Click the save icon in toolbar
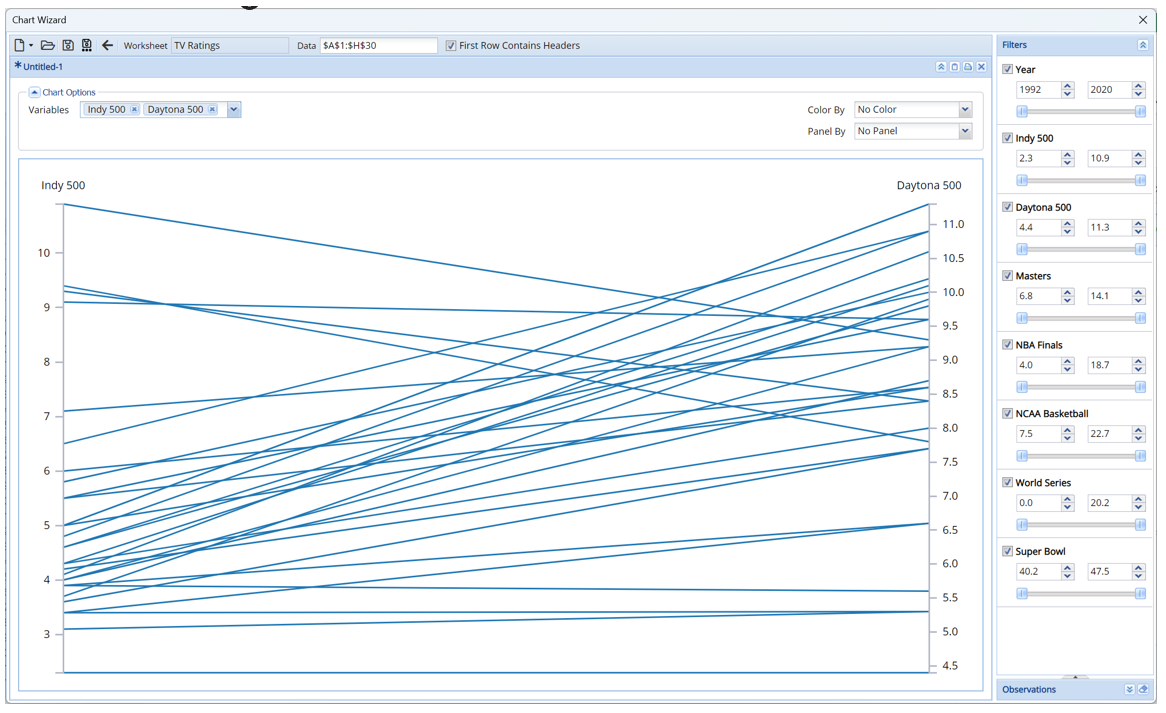Viewport: 1166px width, 713px height. click(x=68, y=45)
